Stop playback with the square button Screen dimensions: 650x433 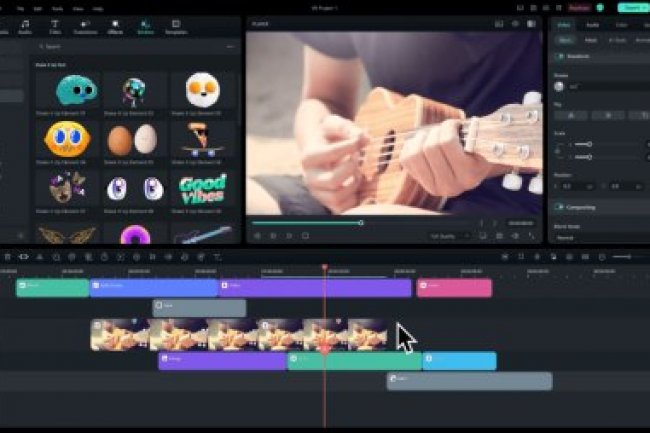[306, 236]
